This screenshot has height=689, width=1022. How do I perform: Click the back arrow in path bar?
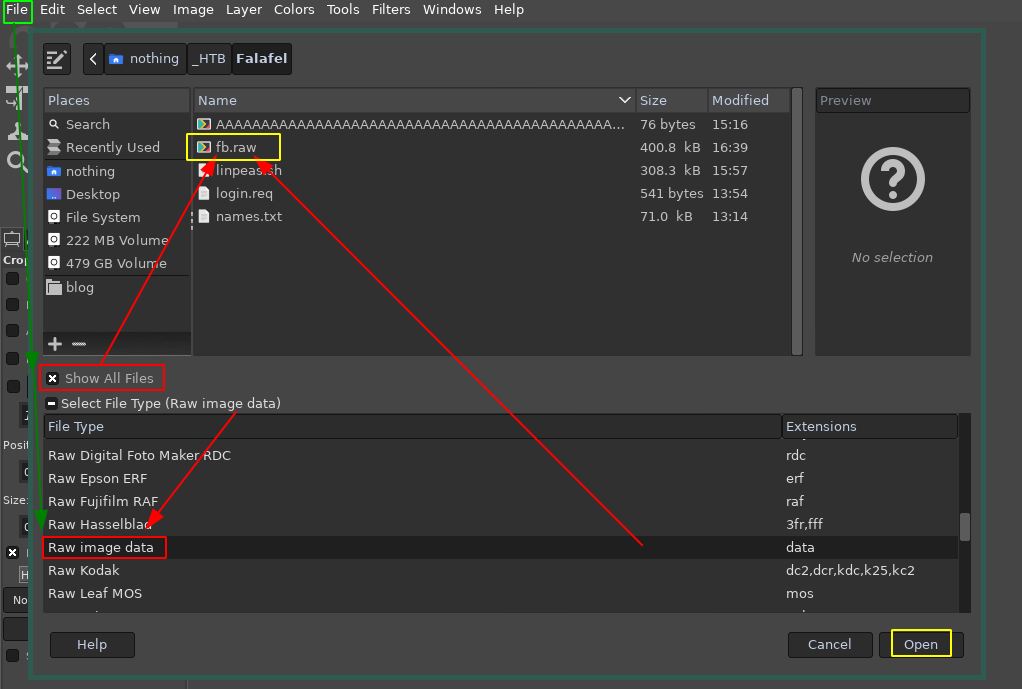coord(93,59)
